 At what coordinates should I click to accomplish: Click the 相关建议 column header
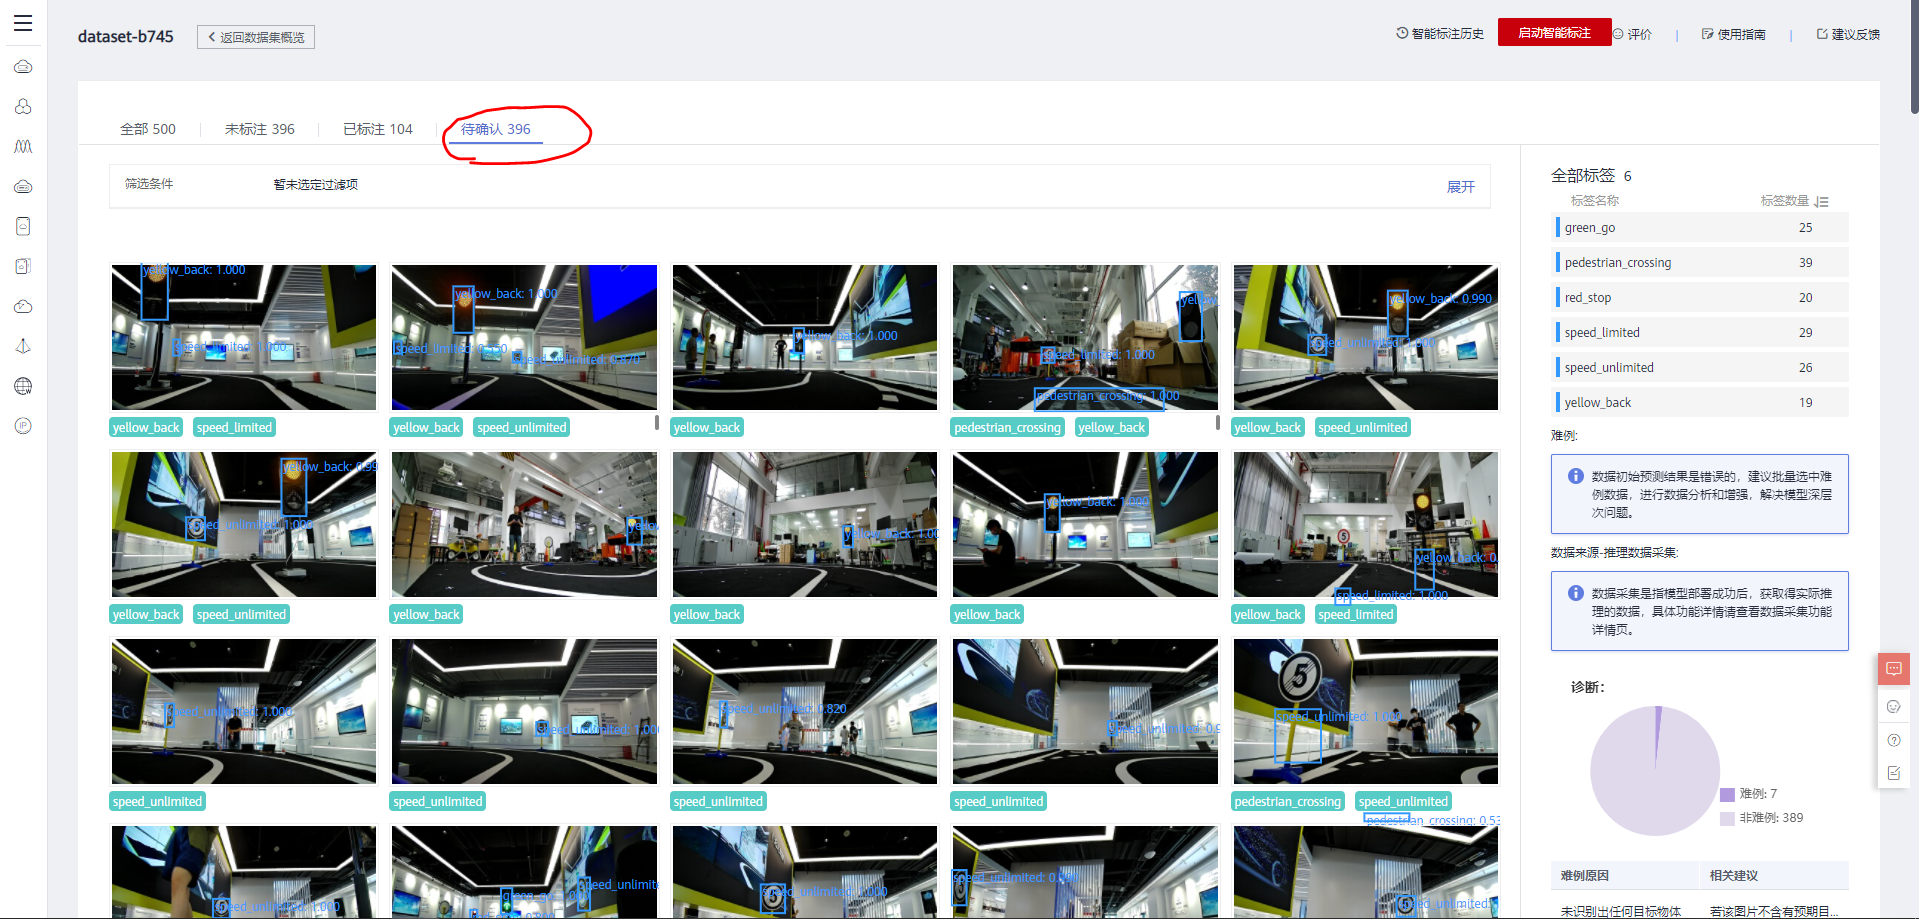(x=1733, y=875)
